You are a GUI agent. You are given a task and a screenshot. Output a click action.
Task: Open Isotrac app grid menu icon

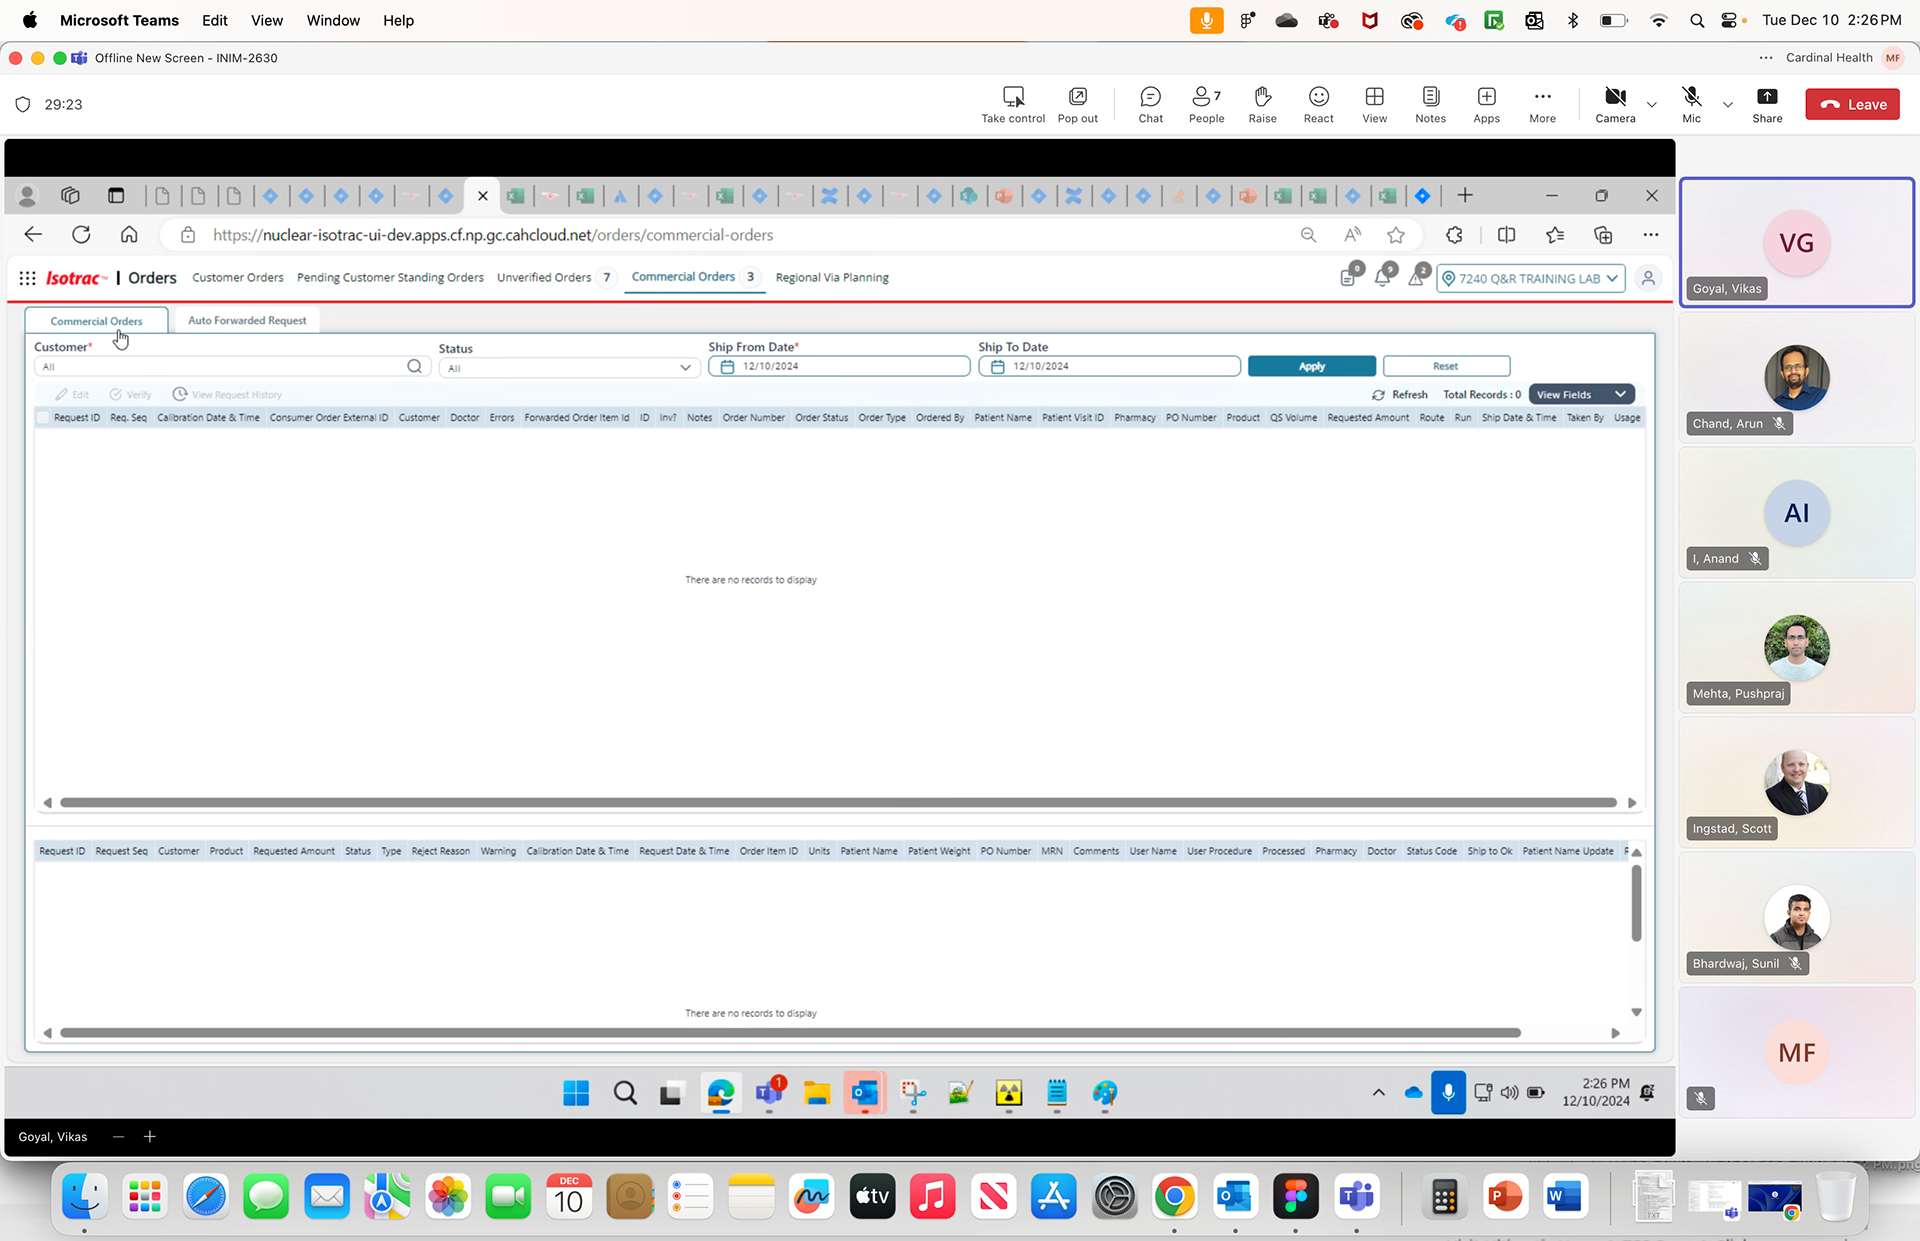(x=28, y=278)
